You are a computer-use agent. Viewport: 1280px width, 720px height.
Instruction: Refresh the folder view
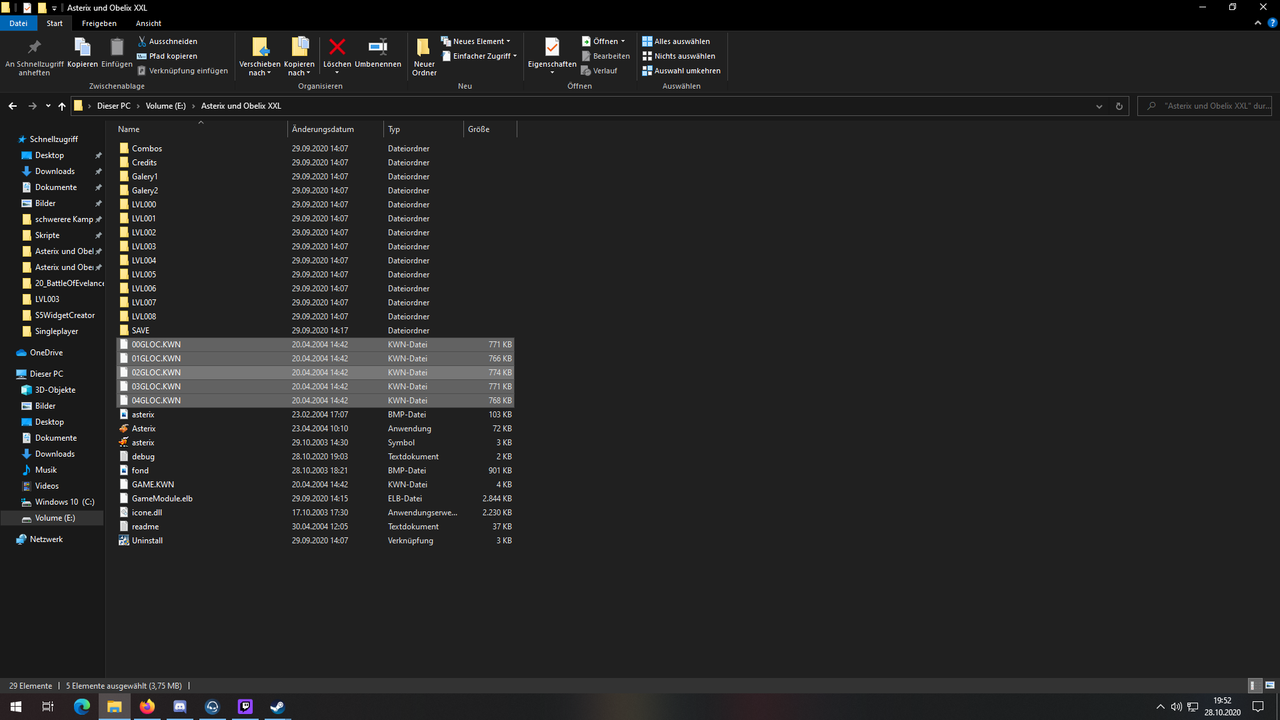pos(1120,106)
